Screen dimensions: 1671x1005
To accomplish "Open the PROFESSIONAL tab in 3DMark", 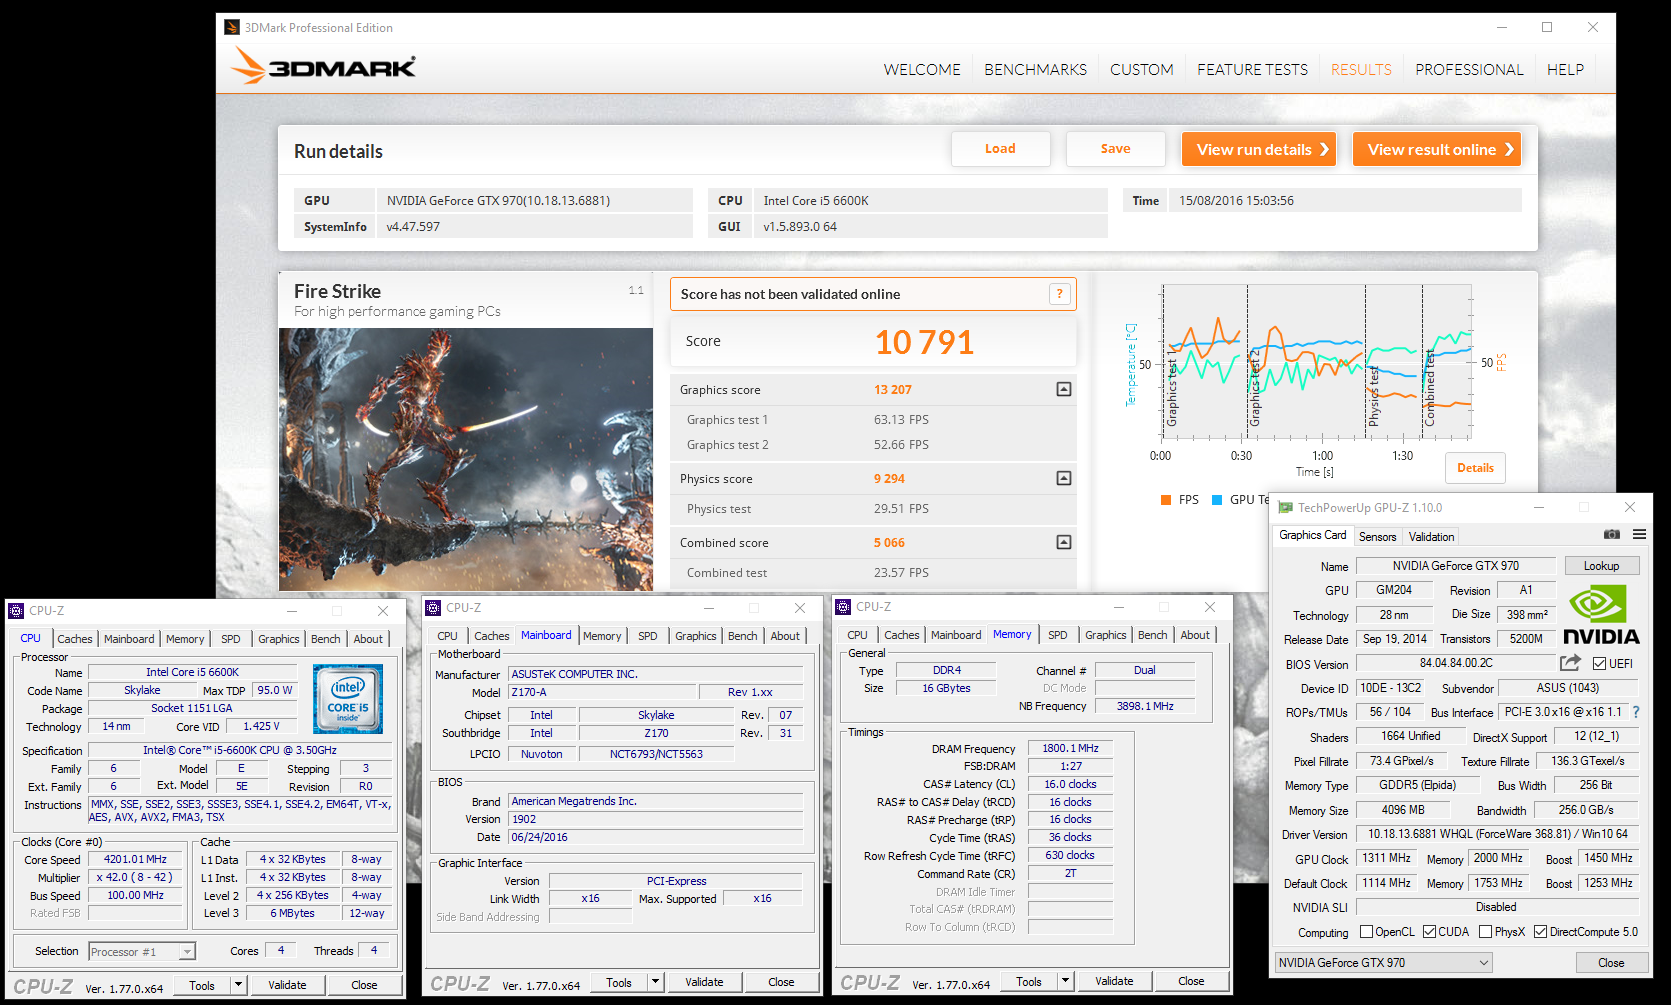I will point(1469,70).
